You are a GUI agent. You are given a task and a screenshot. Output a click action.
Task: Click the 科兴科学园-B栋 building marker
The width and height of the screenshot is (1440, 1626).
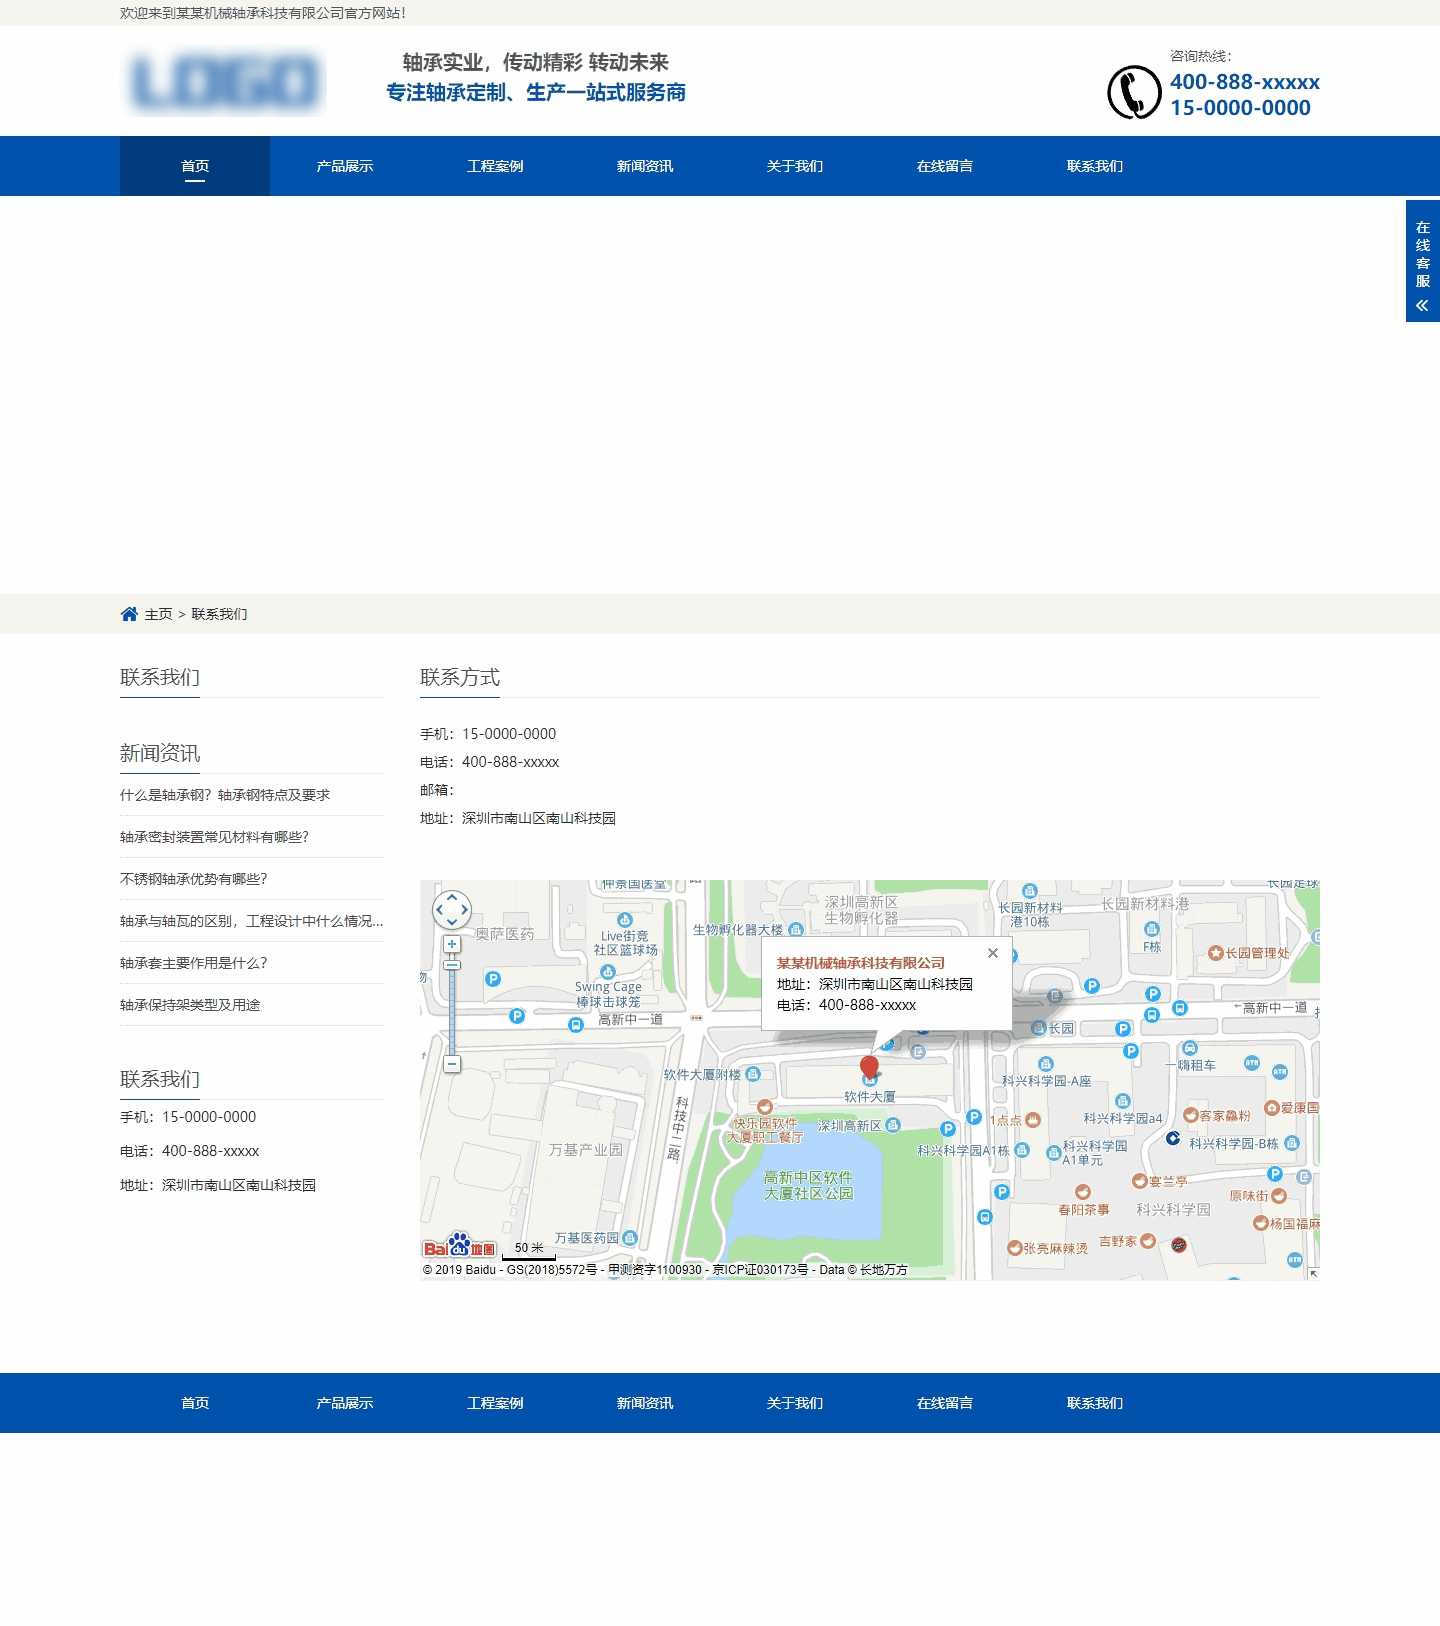tap(1292, 1143)
